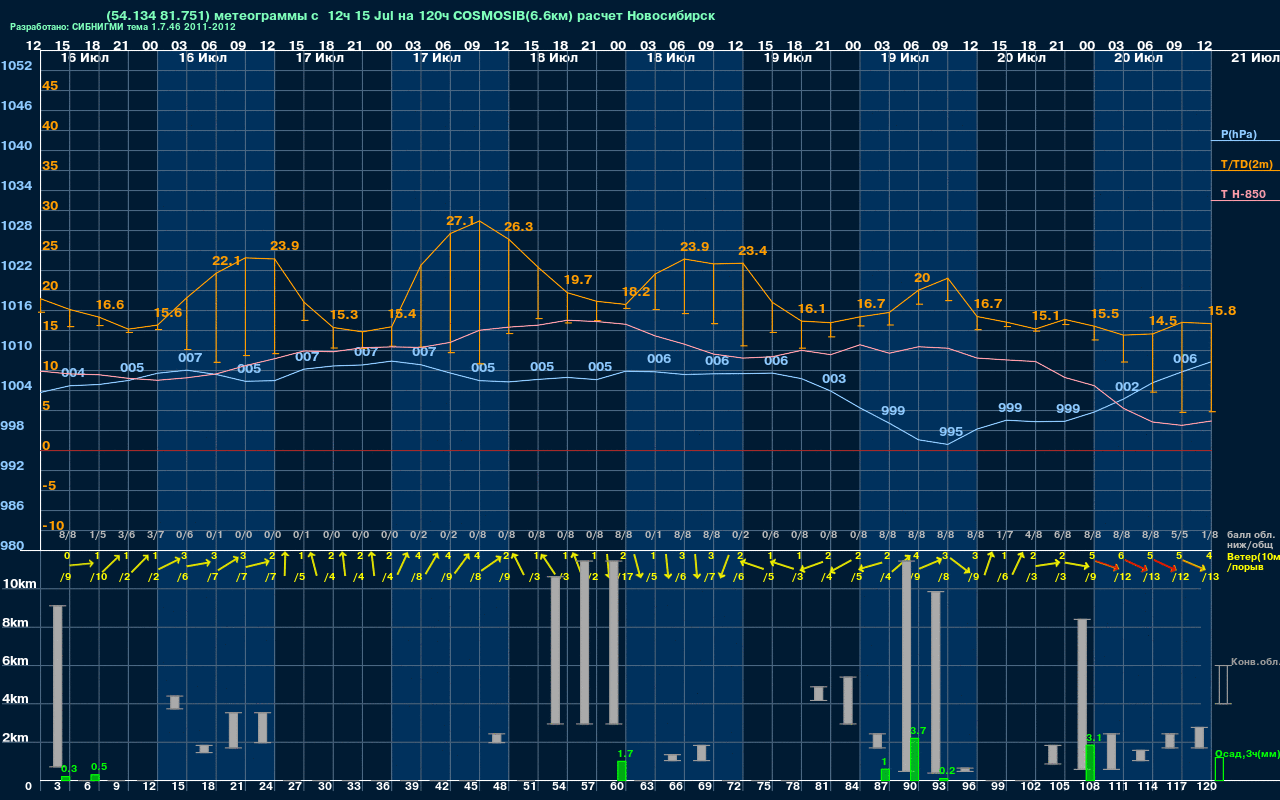Click the 1052 pressure axis label
The height and width of the screenshot is (800, 1280).
pos(17,66)
